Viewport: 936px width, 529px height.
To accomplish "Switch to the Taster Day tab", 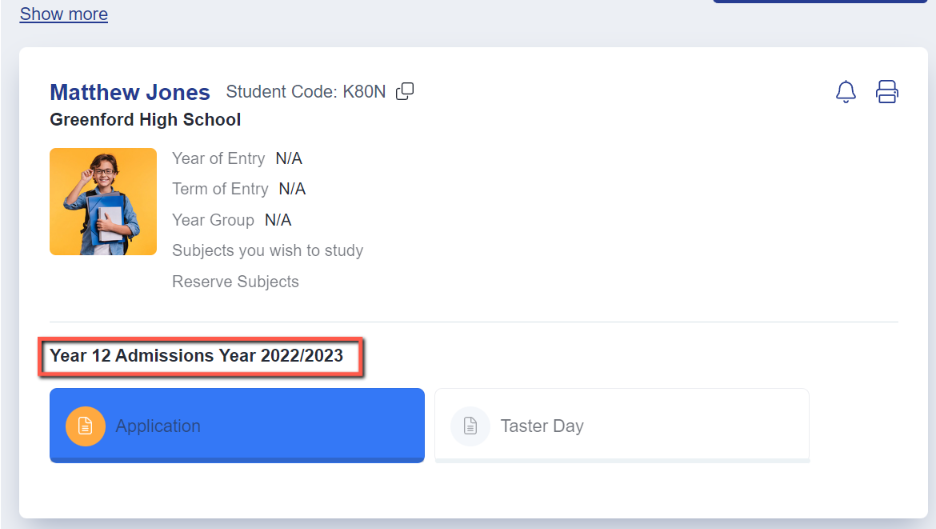I will [622, 426].
